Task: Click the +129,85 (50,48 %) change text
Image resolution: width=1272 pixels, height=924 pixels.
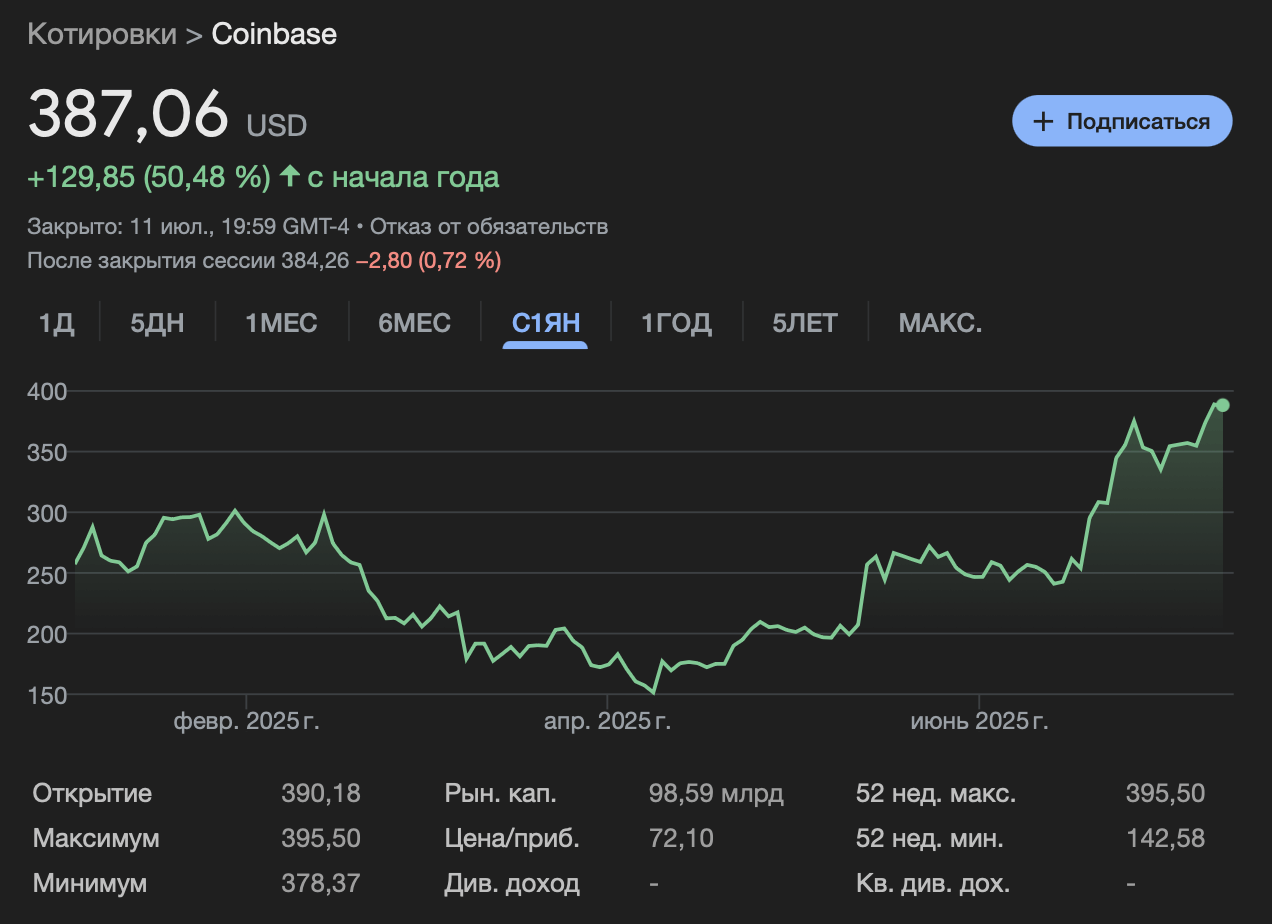Action: tap(149, 178)
